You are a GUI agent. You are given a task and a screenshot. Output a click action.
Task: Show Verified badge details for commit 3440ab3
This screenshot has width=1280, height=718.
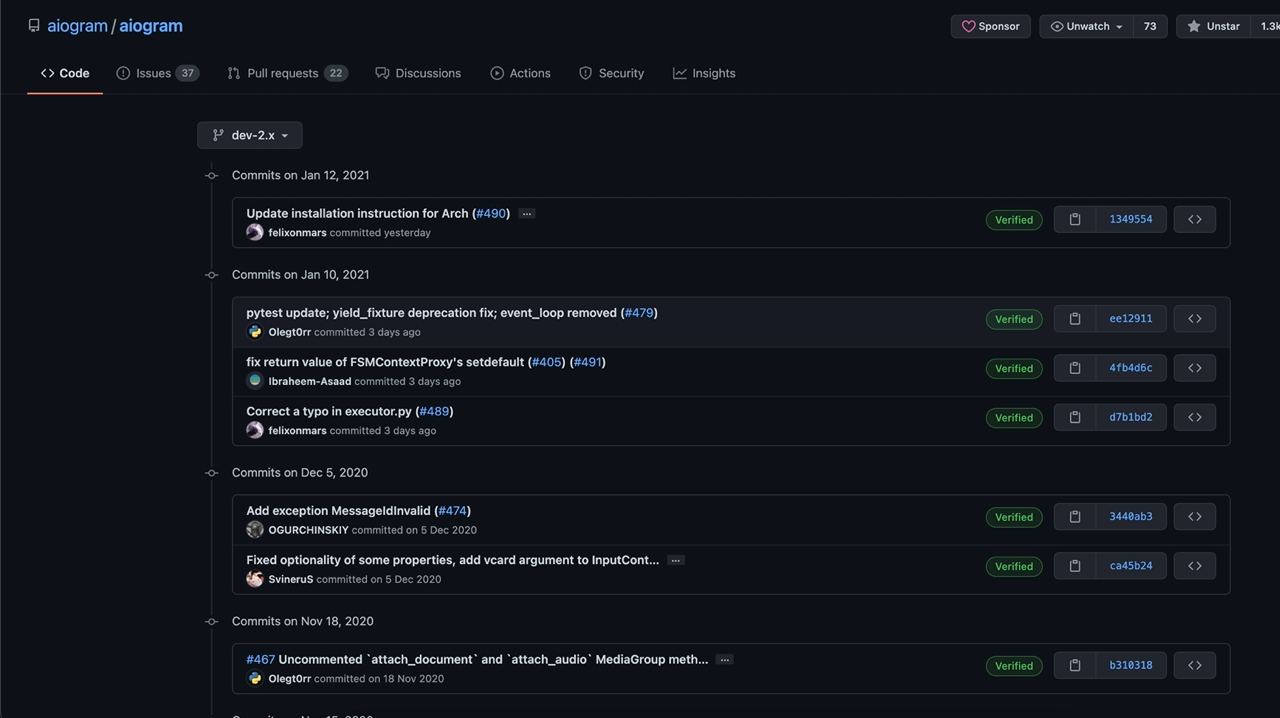1014,517
